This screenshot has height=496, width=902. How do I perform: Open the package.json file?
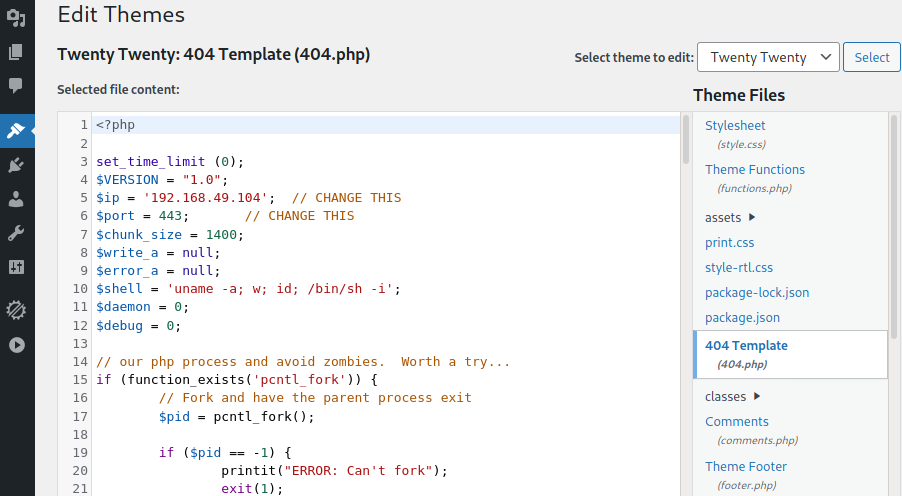pyautogui.click(x=742, y=318)
